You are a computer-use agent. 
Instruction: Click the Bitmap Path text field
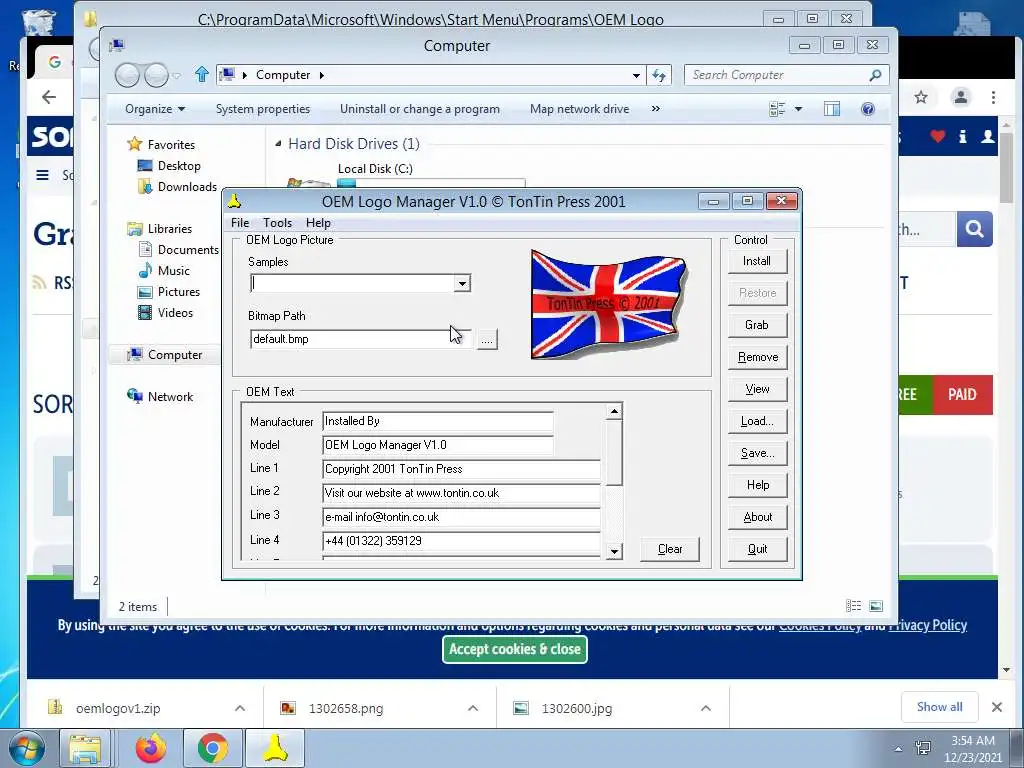click(x=360, y=339)
